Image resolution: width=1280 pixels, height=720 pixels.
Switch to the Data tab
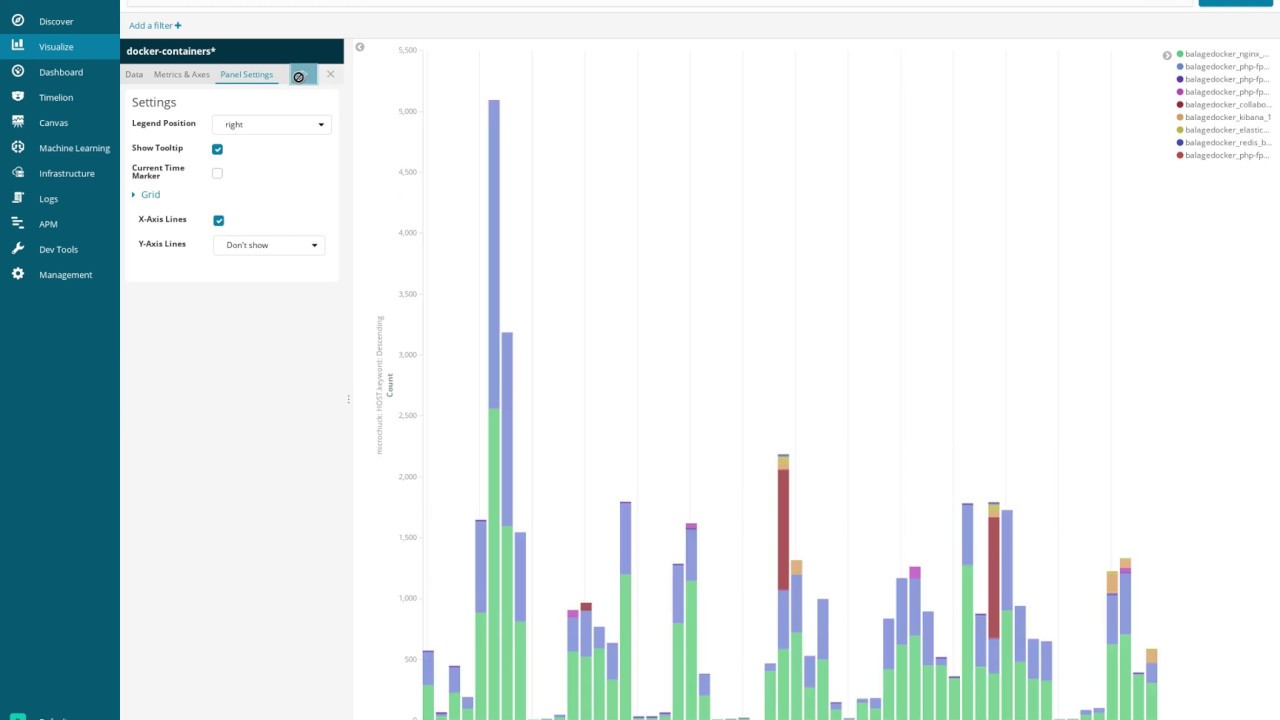(x=134, y=74)
